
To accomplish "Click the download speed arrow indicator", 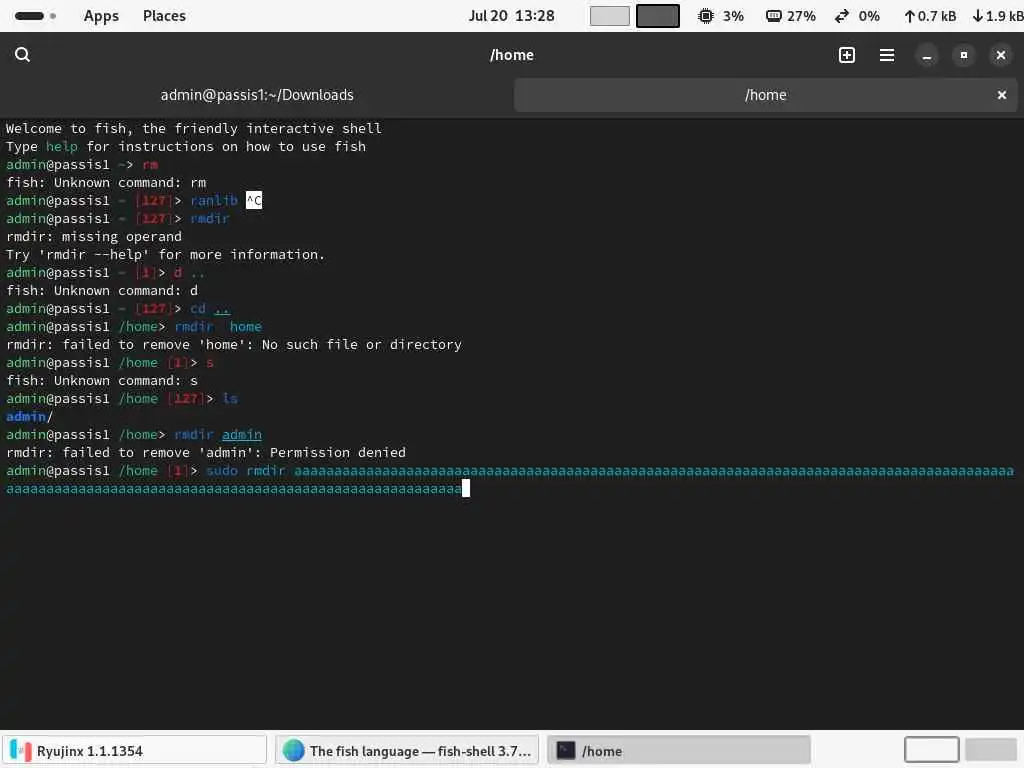I will coord(978,16).
